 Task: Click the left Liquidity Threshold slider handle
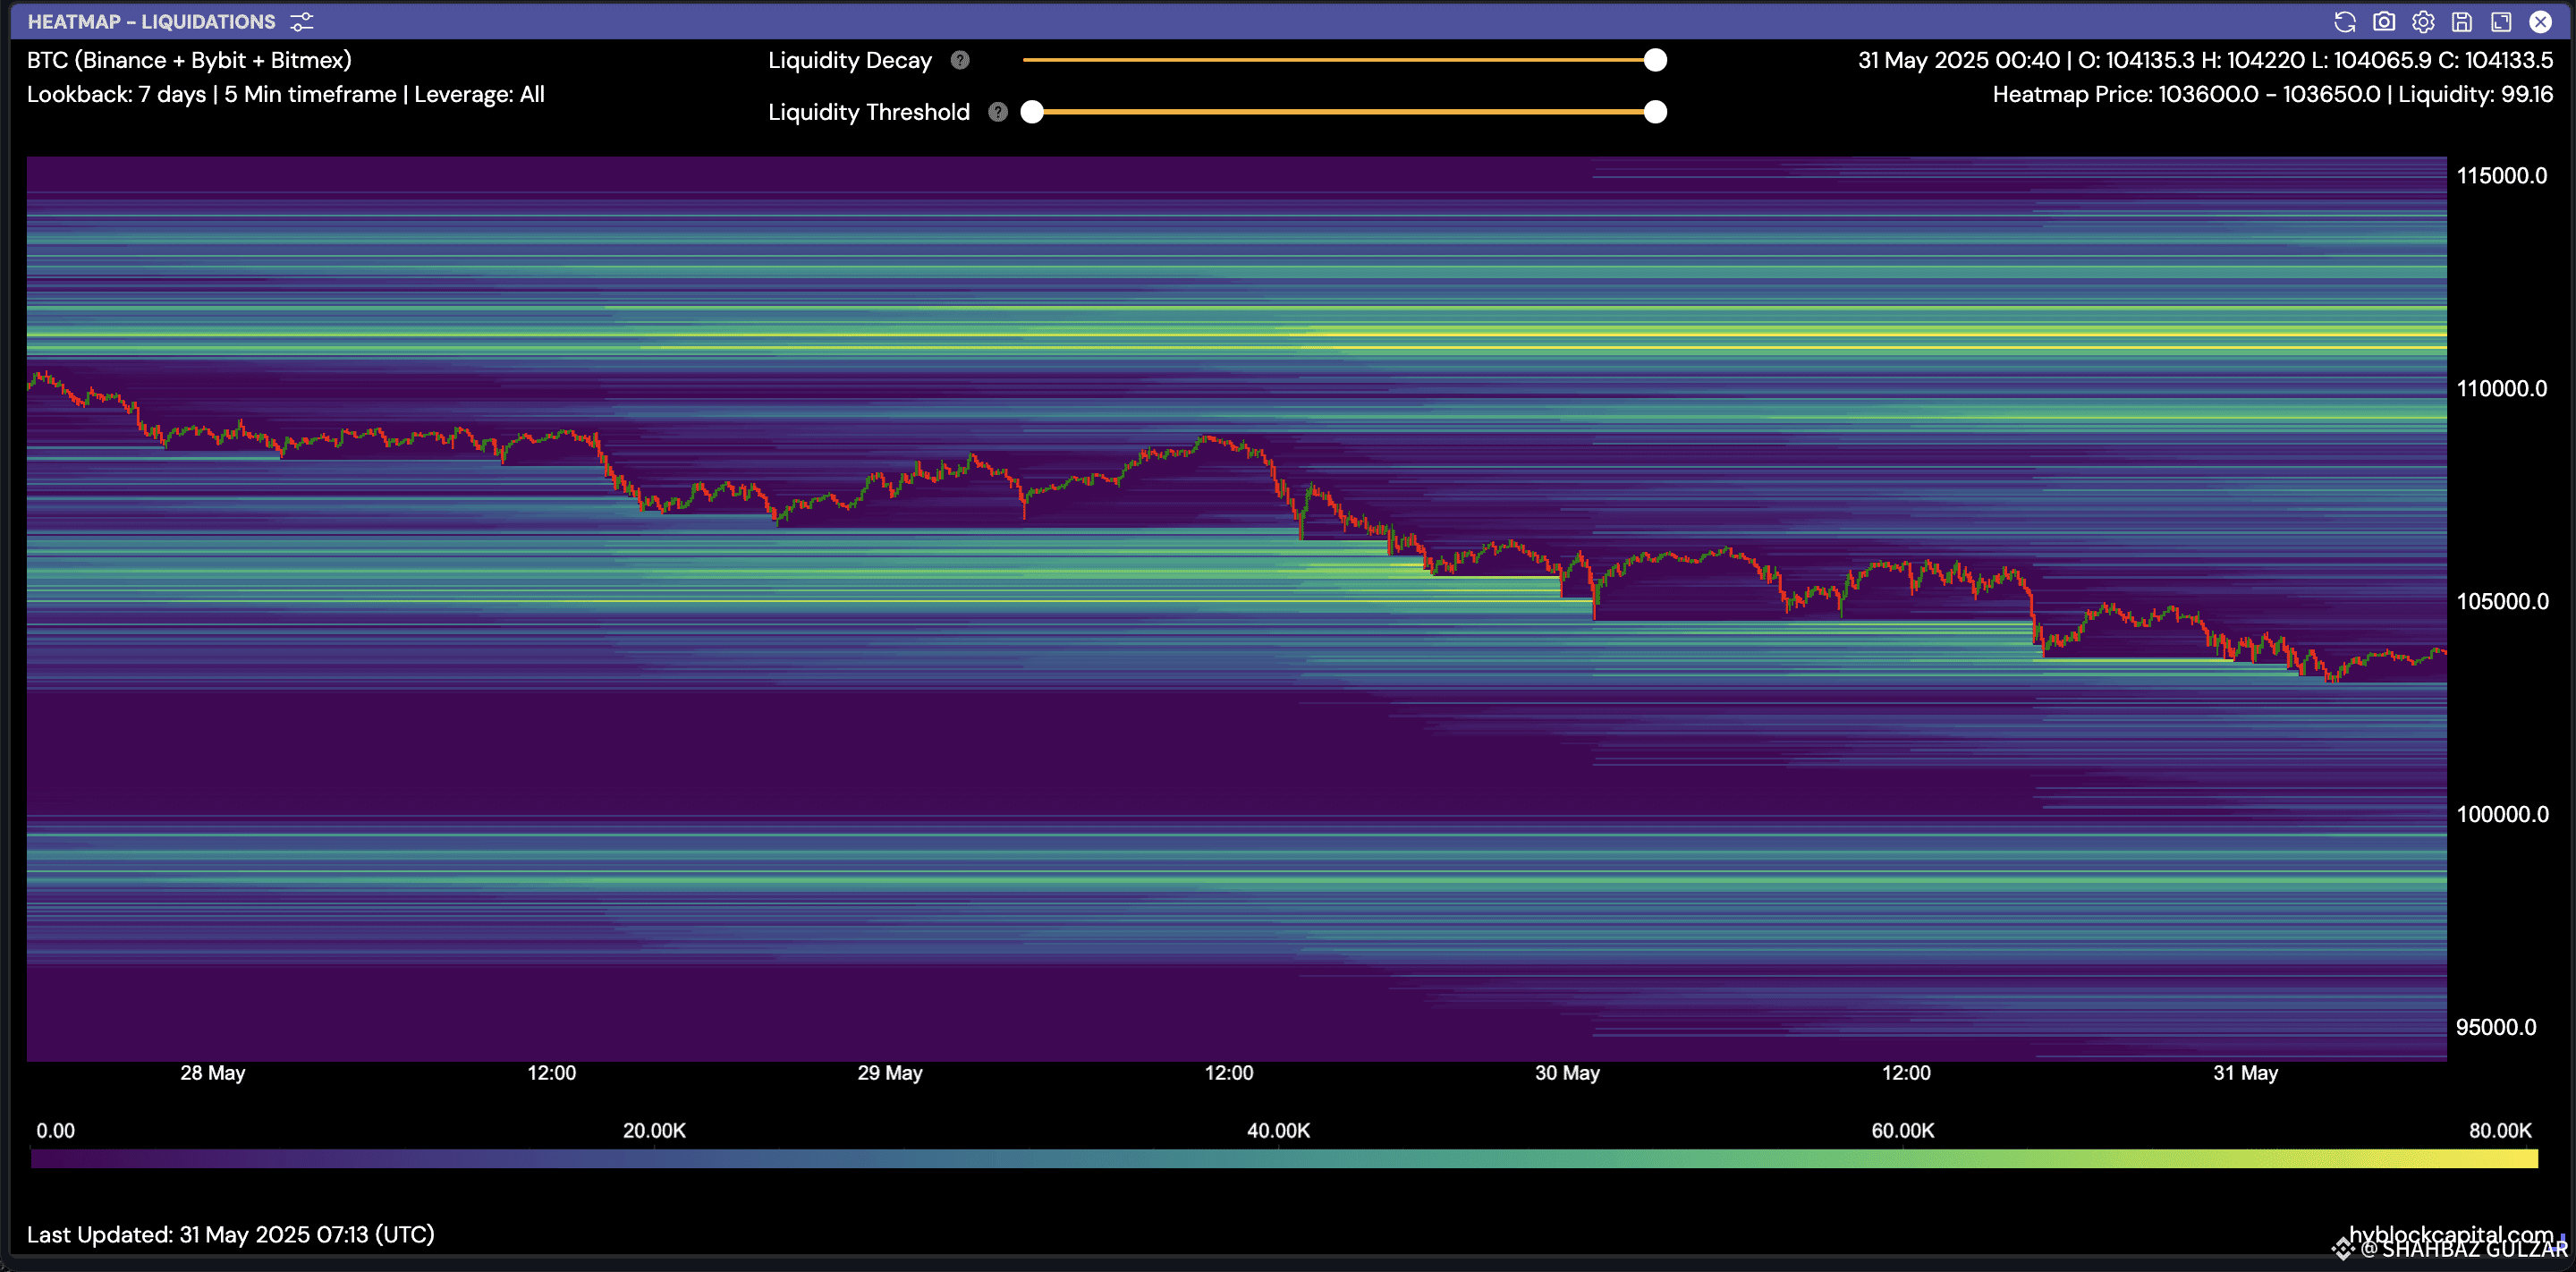(x=1032, y=112)
